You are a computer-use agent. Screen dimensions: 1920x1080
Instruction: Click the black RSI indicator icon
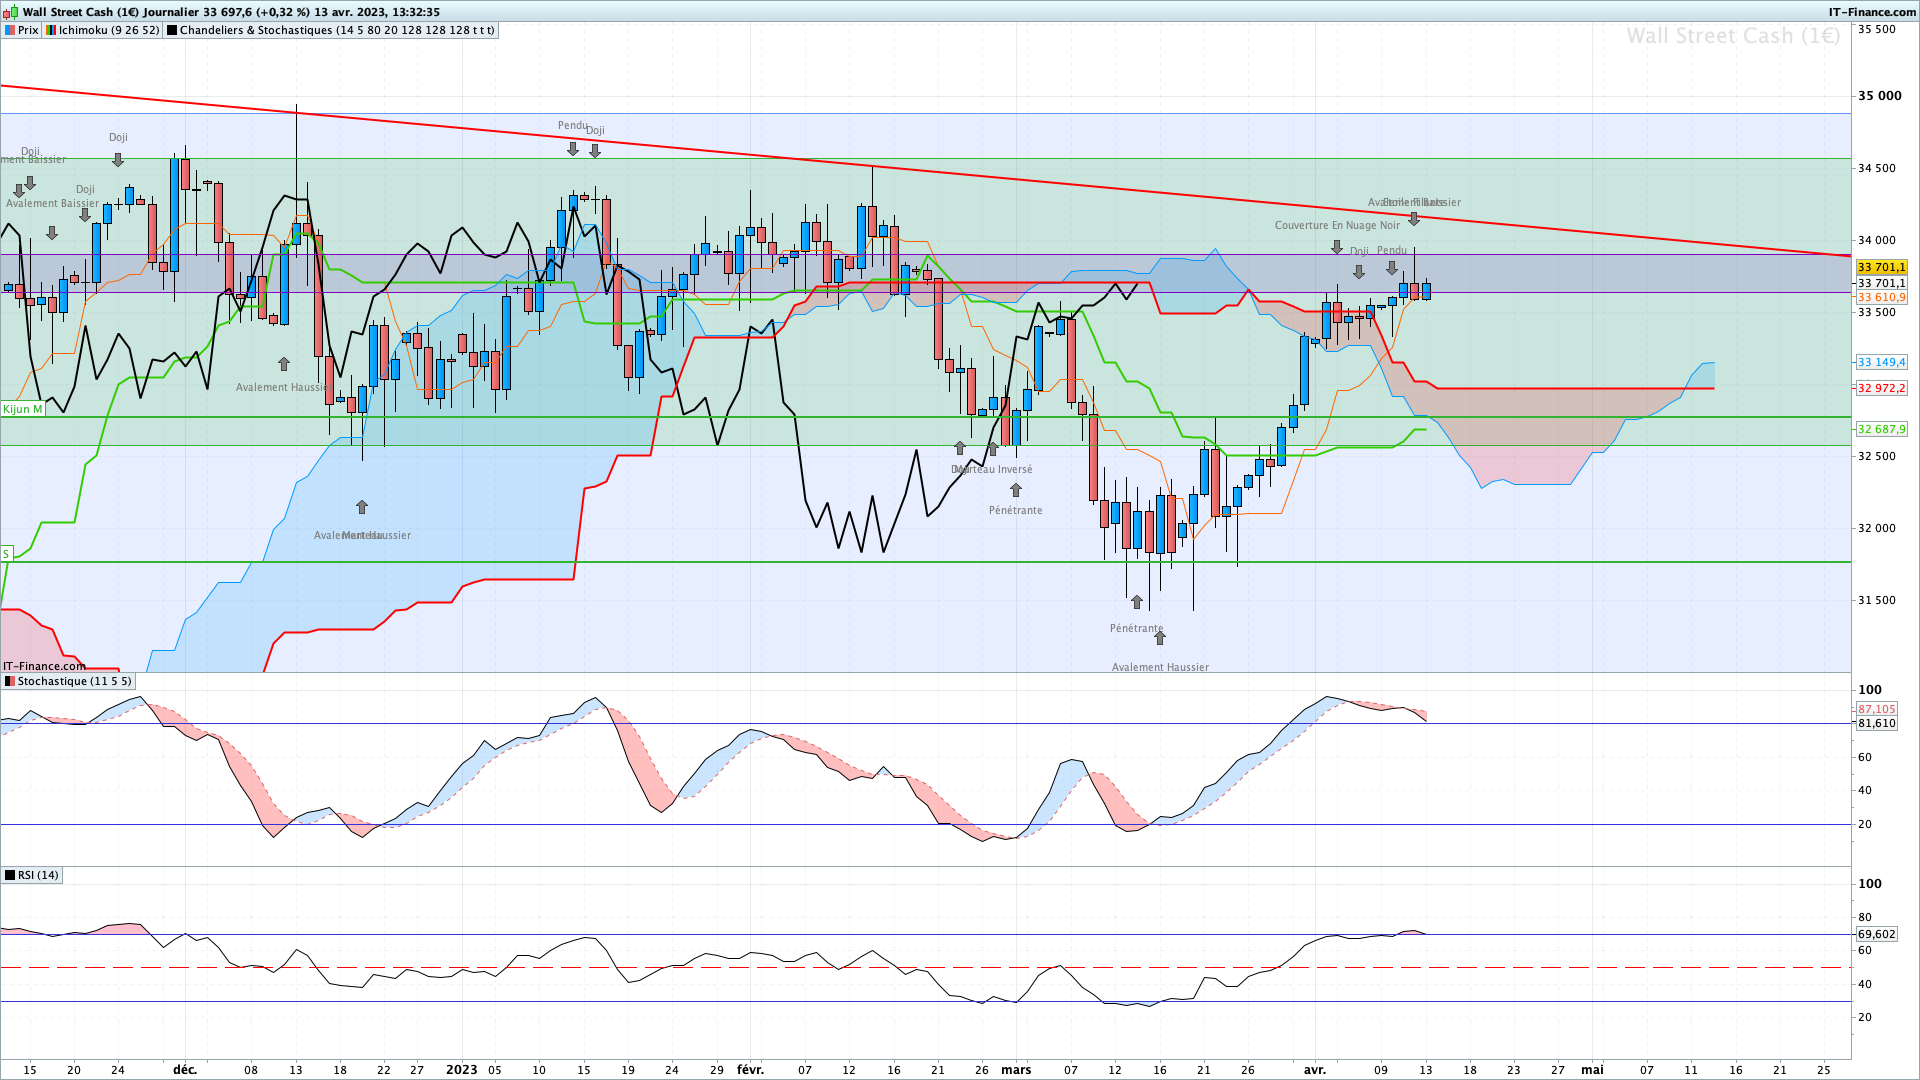(x=9, y=875)
